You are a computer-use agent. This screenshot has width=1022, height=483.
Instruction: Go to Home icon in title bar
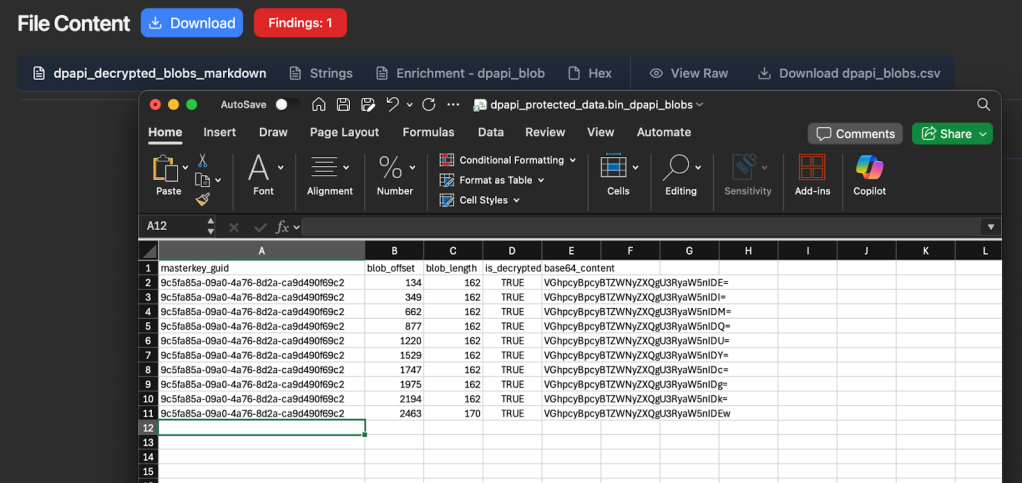[x=319, y=105]
